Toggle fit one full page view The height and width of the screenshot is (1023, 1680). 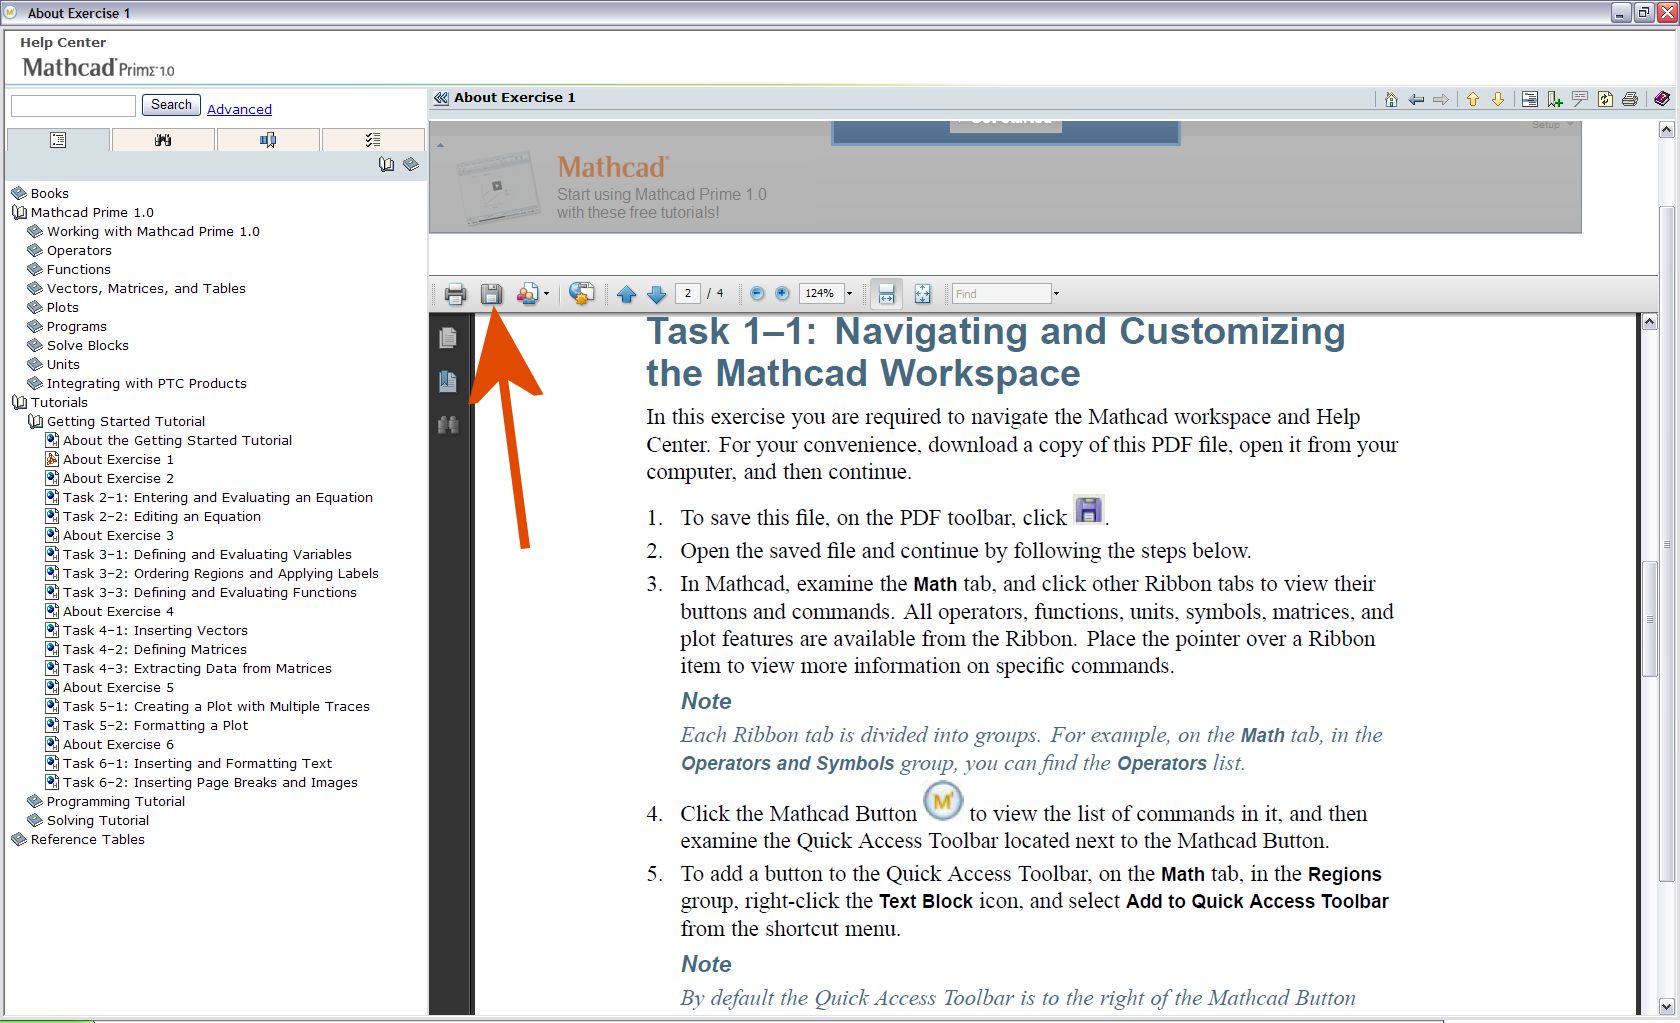(x=922, y=294)
